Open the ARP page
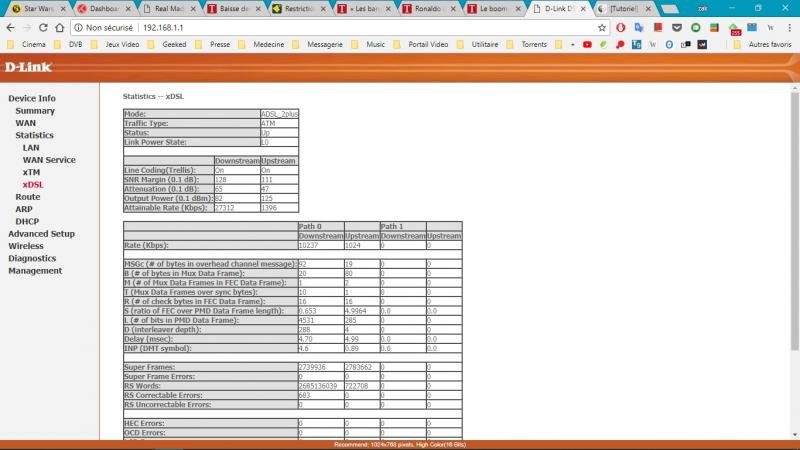The width and height of the screenshot is (800, 450). pos(23,209)
